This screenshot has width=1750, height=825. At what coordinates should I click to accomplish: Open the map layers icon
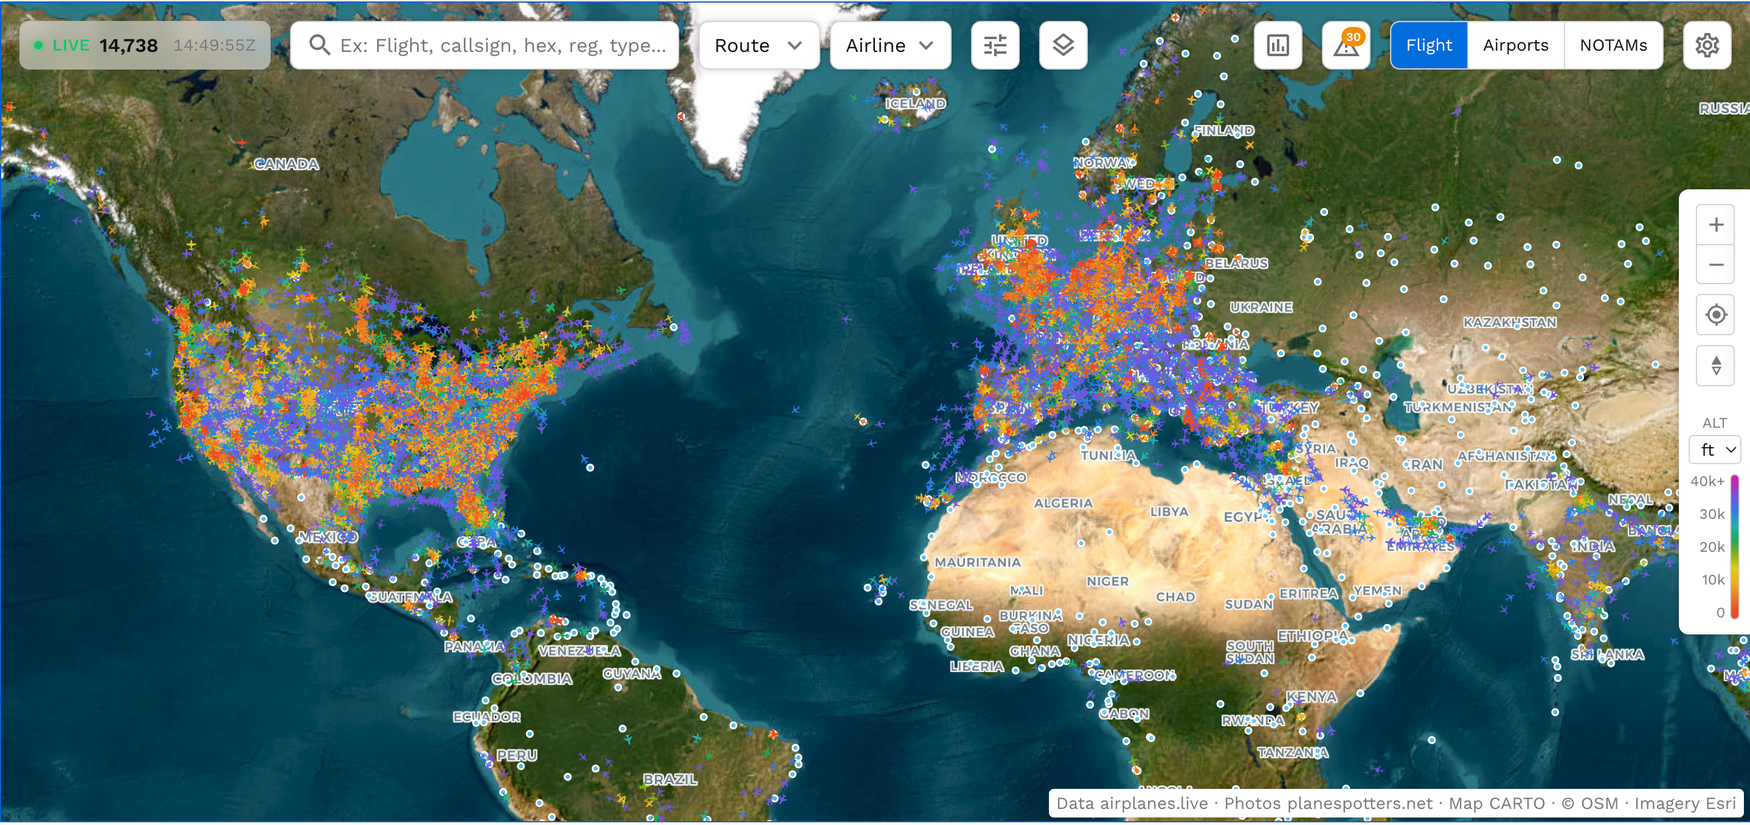point(1063,45)
